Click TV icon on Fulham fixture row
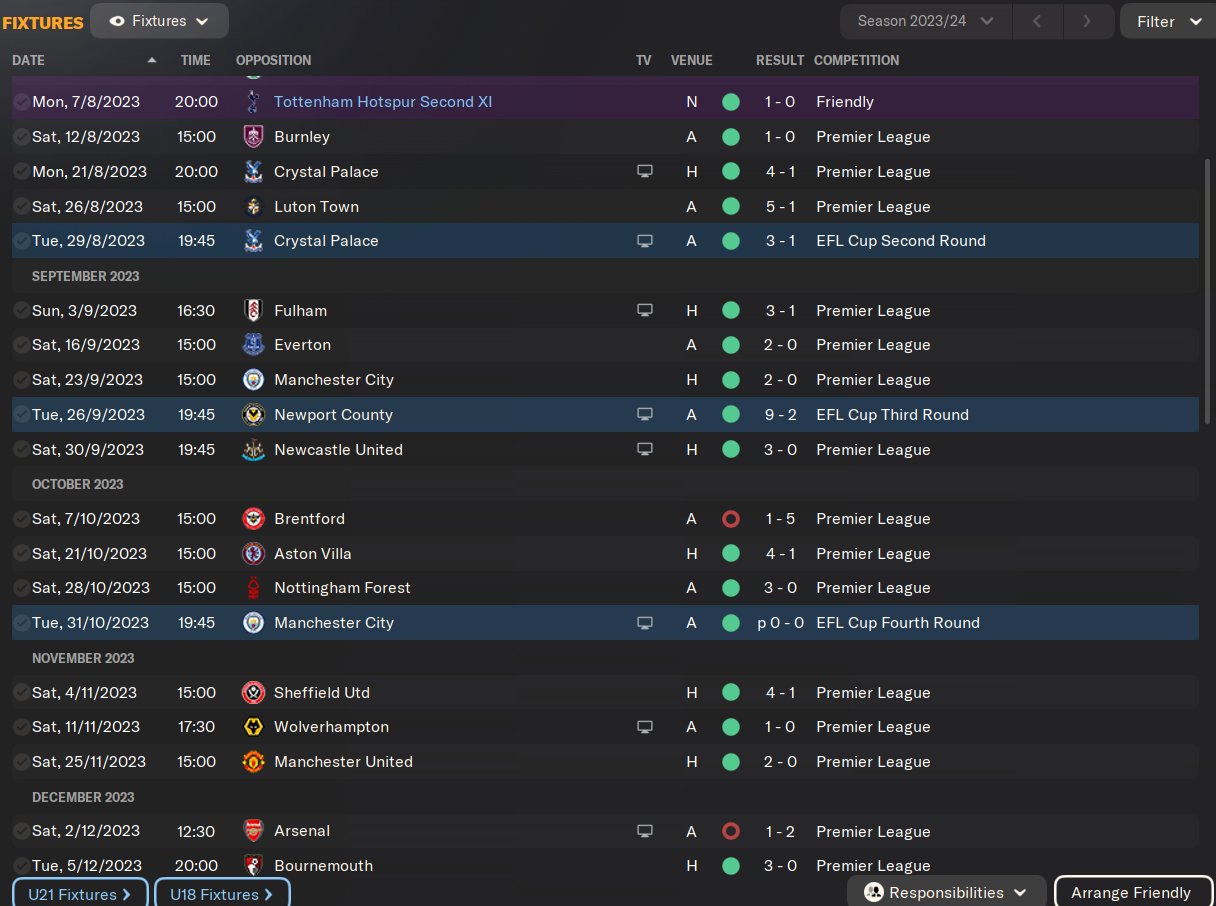The width and height of the screenshot is (1216, 906). pos(645,311)
